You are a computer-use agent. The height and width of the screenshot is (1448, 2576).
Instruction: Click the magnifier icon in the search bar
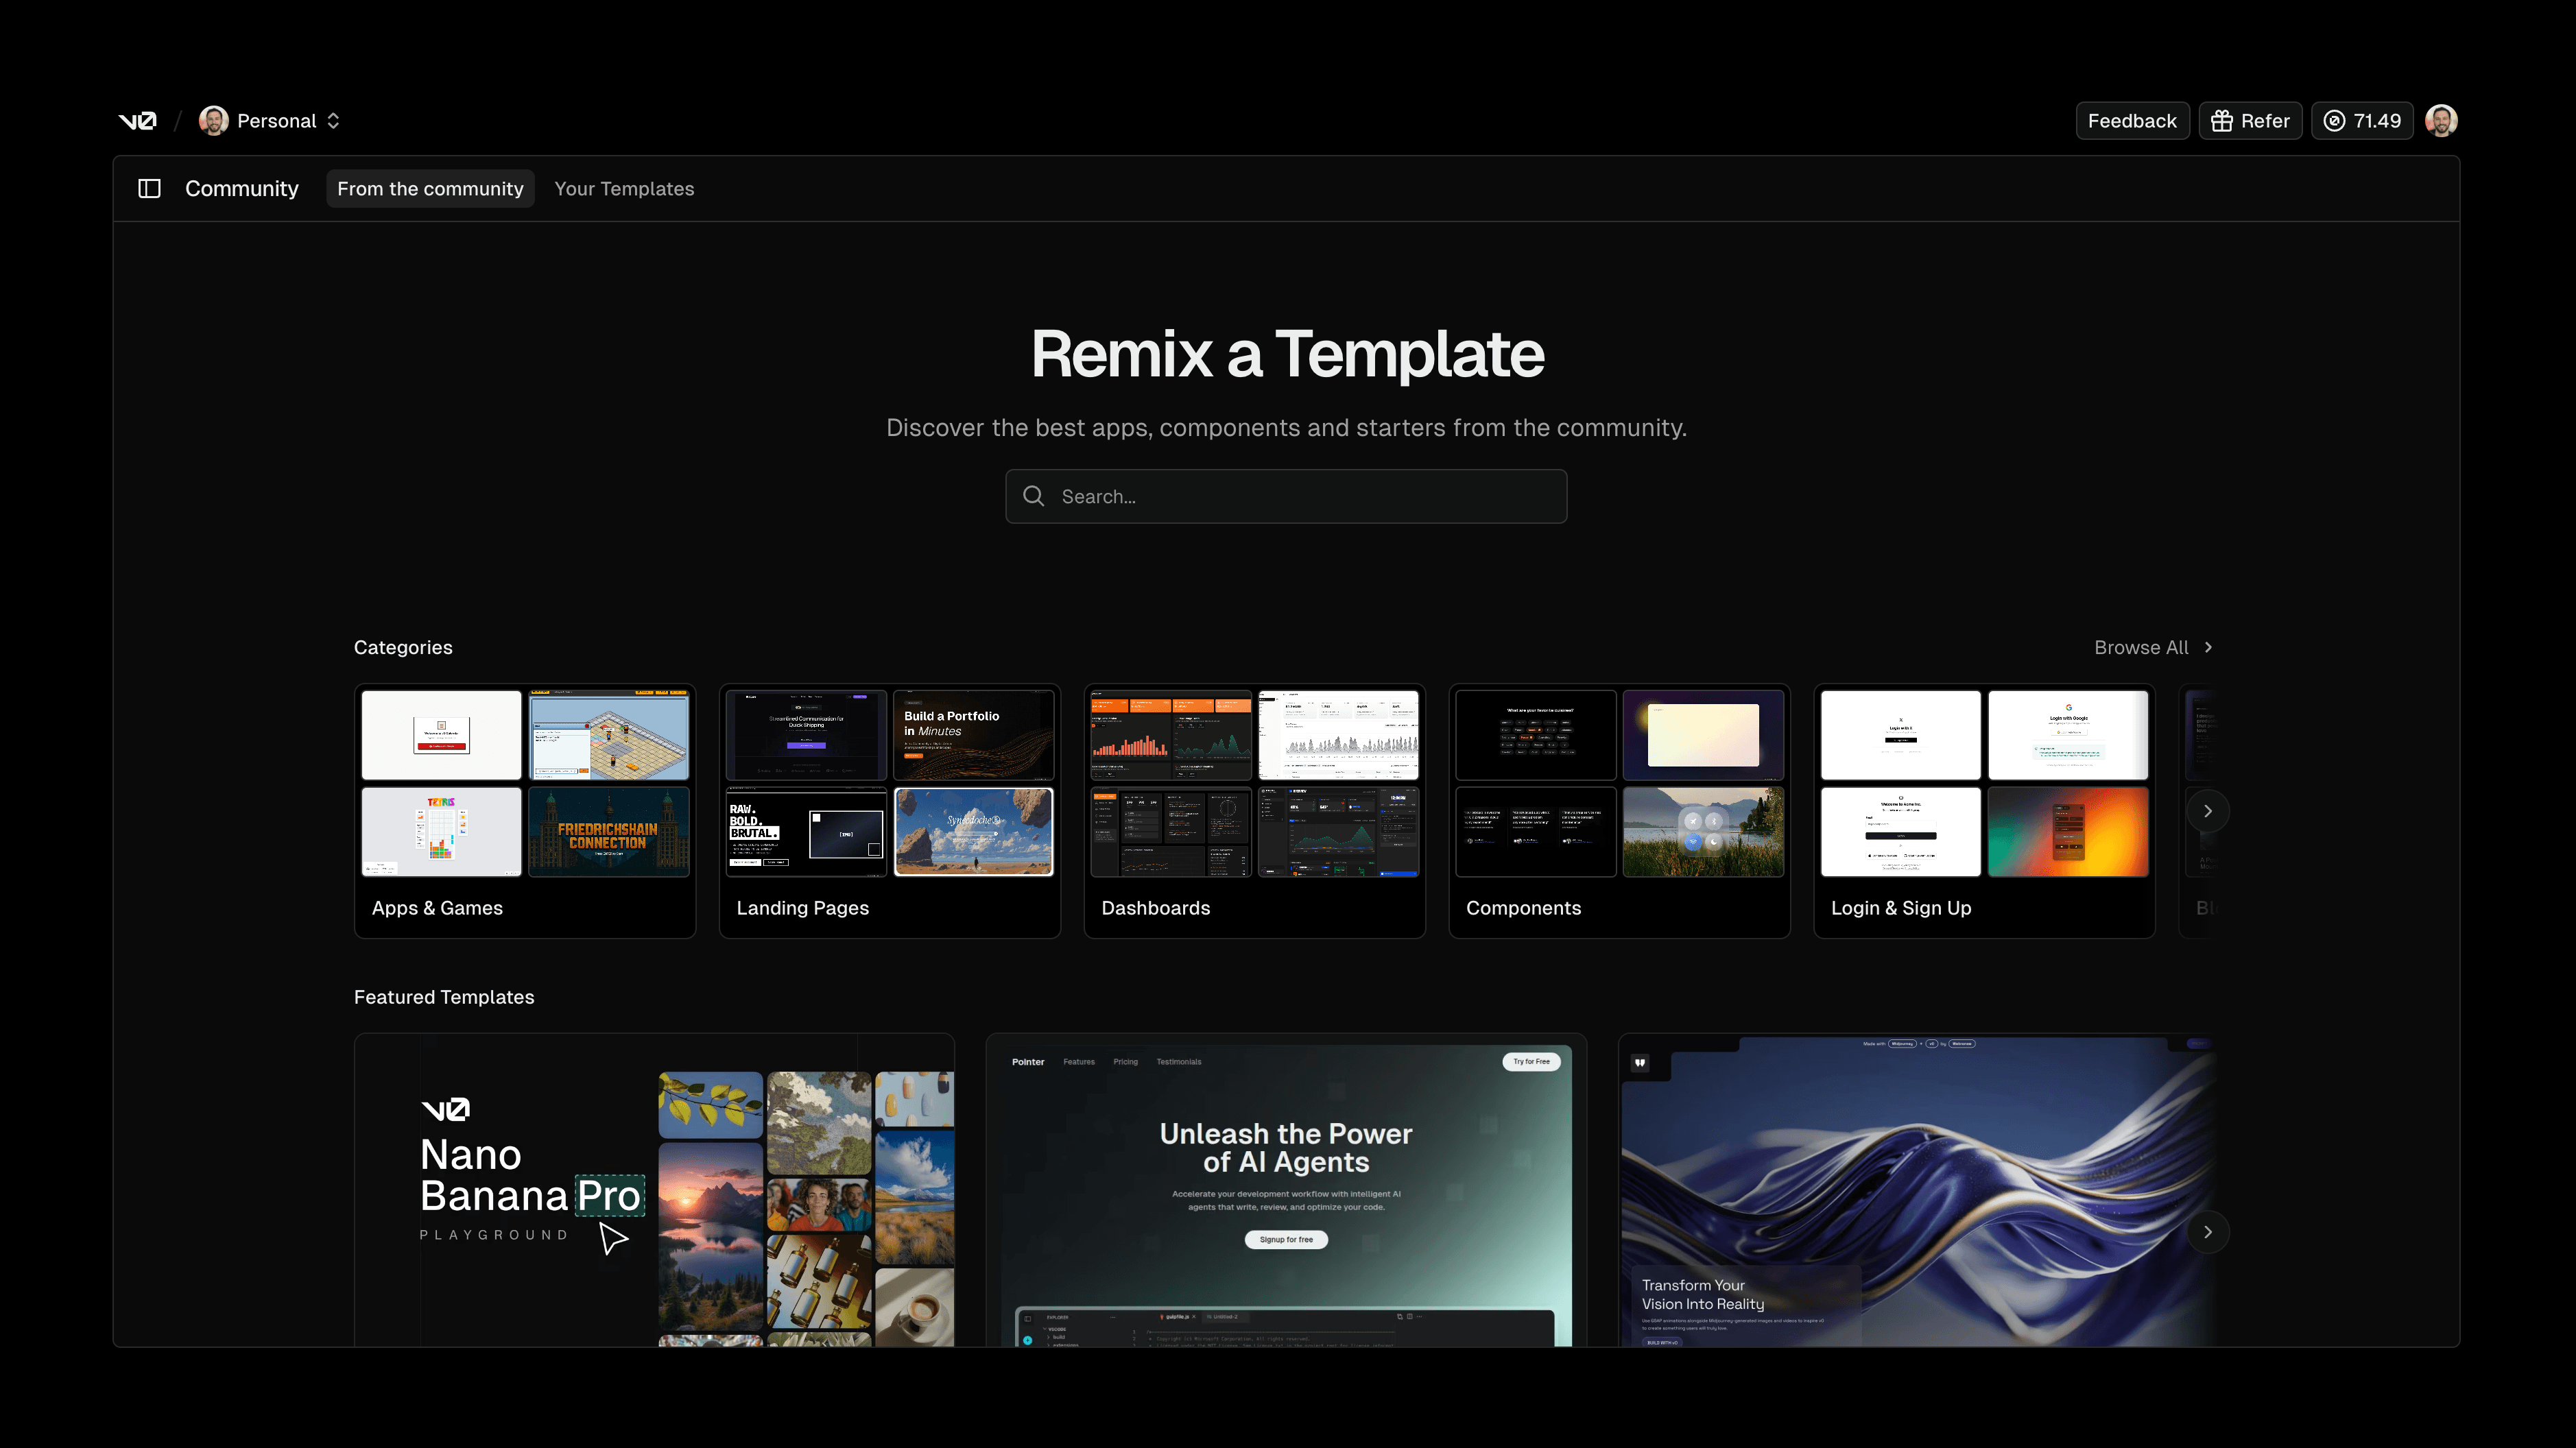(1034, 496)
